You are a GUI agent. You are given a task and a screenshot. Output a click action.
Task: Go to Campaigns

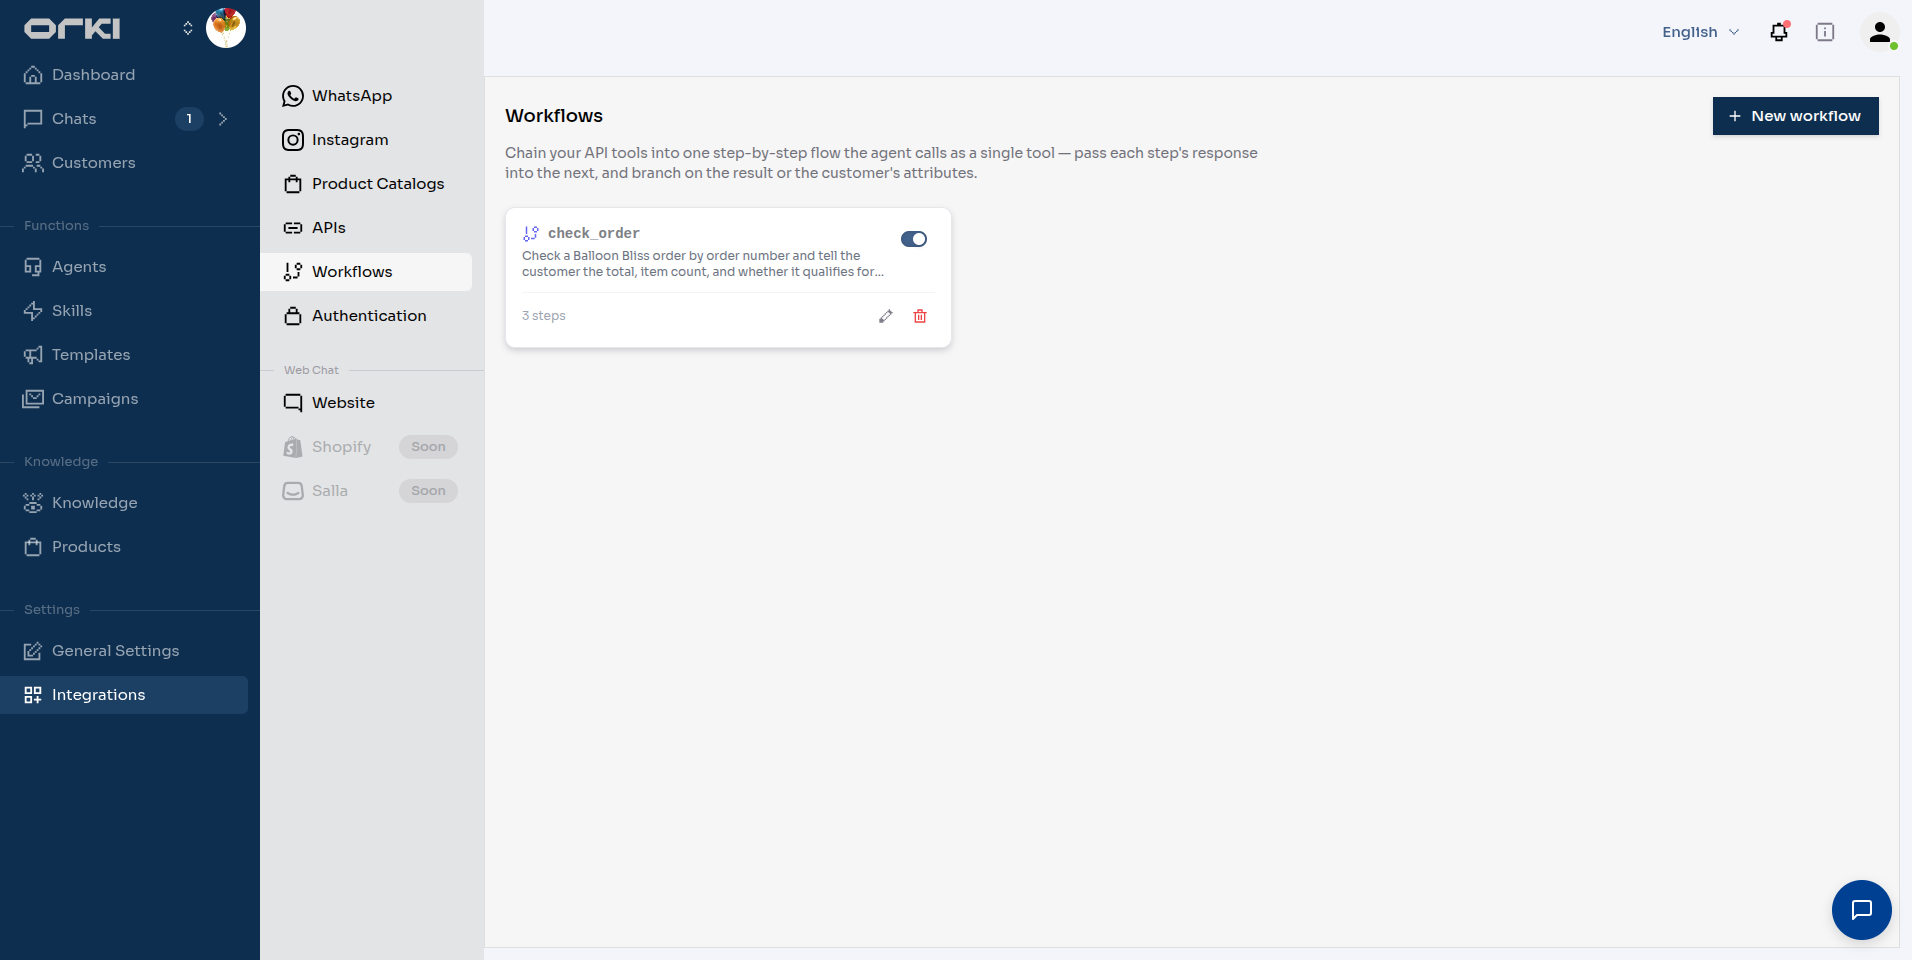124,399
